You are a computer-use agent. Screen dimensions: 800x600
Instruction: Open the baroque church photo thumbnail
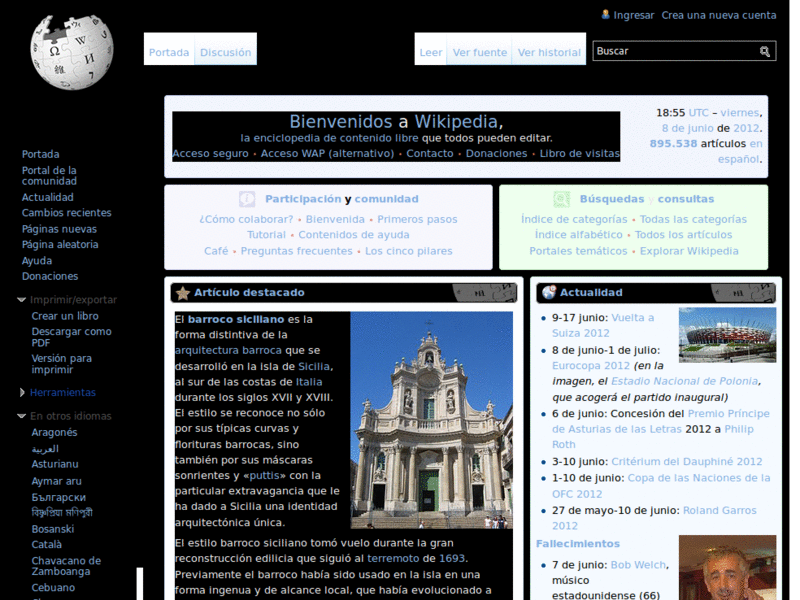click(432, 420)
